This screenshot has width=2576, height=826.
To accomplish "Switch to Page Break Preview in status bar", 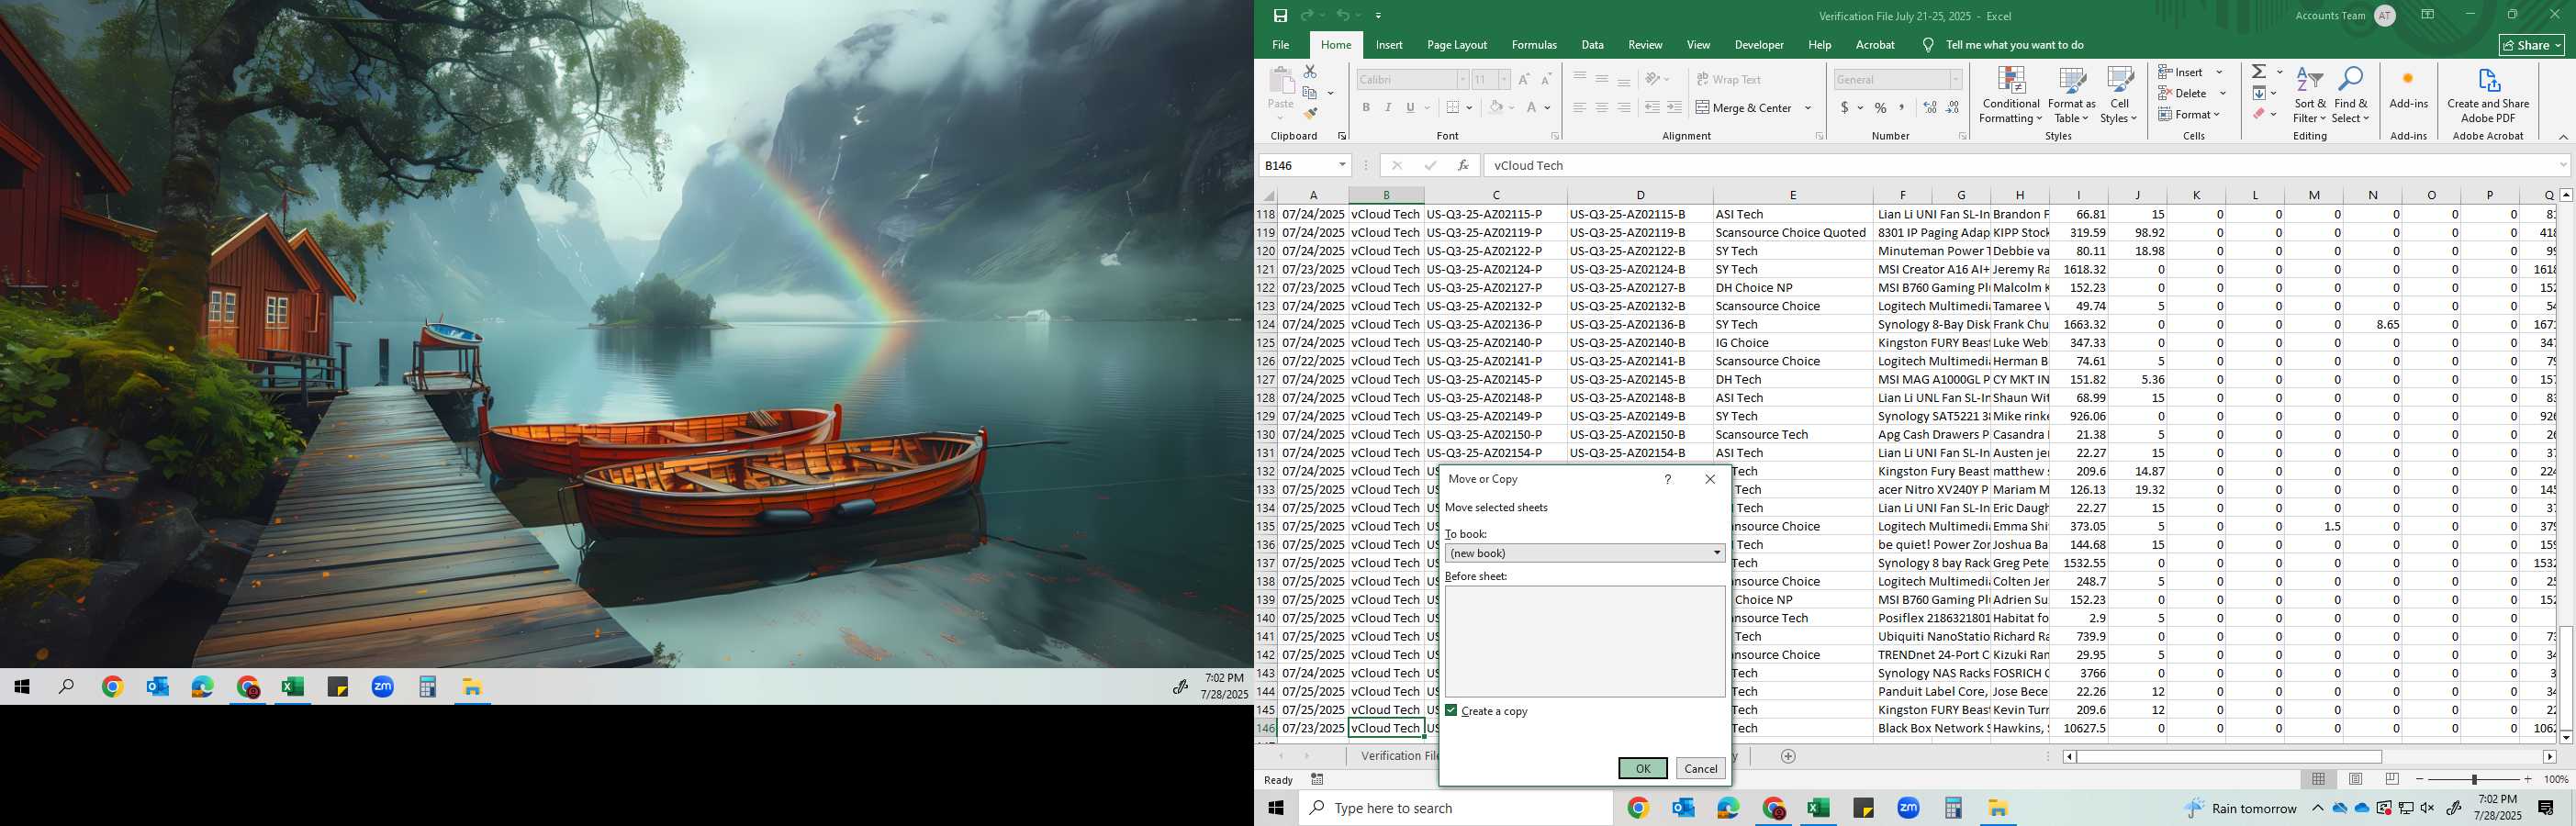I will pyautogui.click(x=2392, y=779).
